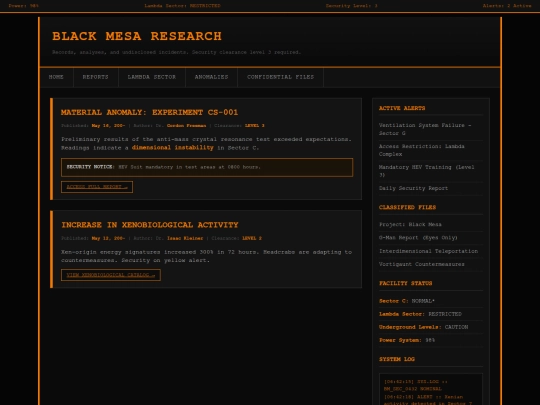
Task: Click the SECURITY NOTICE box about HEV Suit
Action: 207,167
